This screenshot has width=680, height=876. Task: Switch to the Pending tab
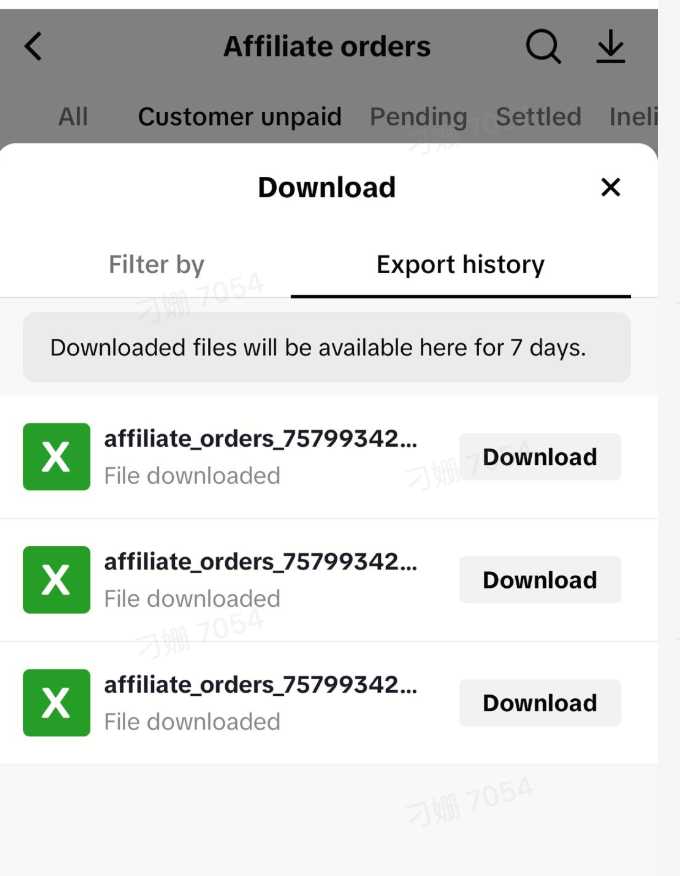click(419, 117)
